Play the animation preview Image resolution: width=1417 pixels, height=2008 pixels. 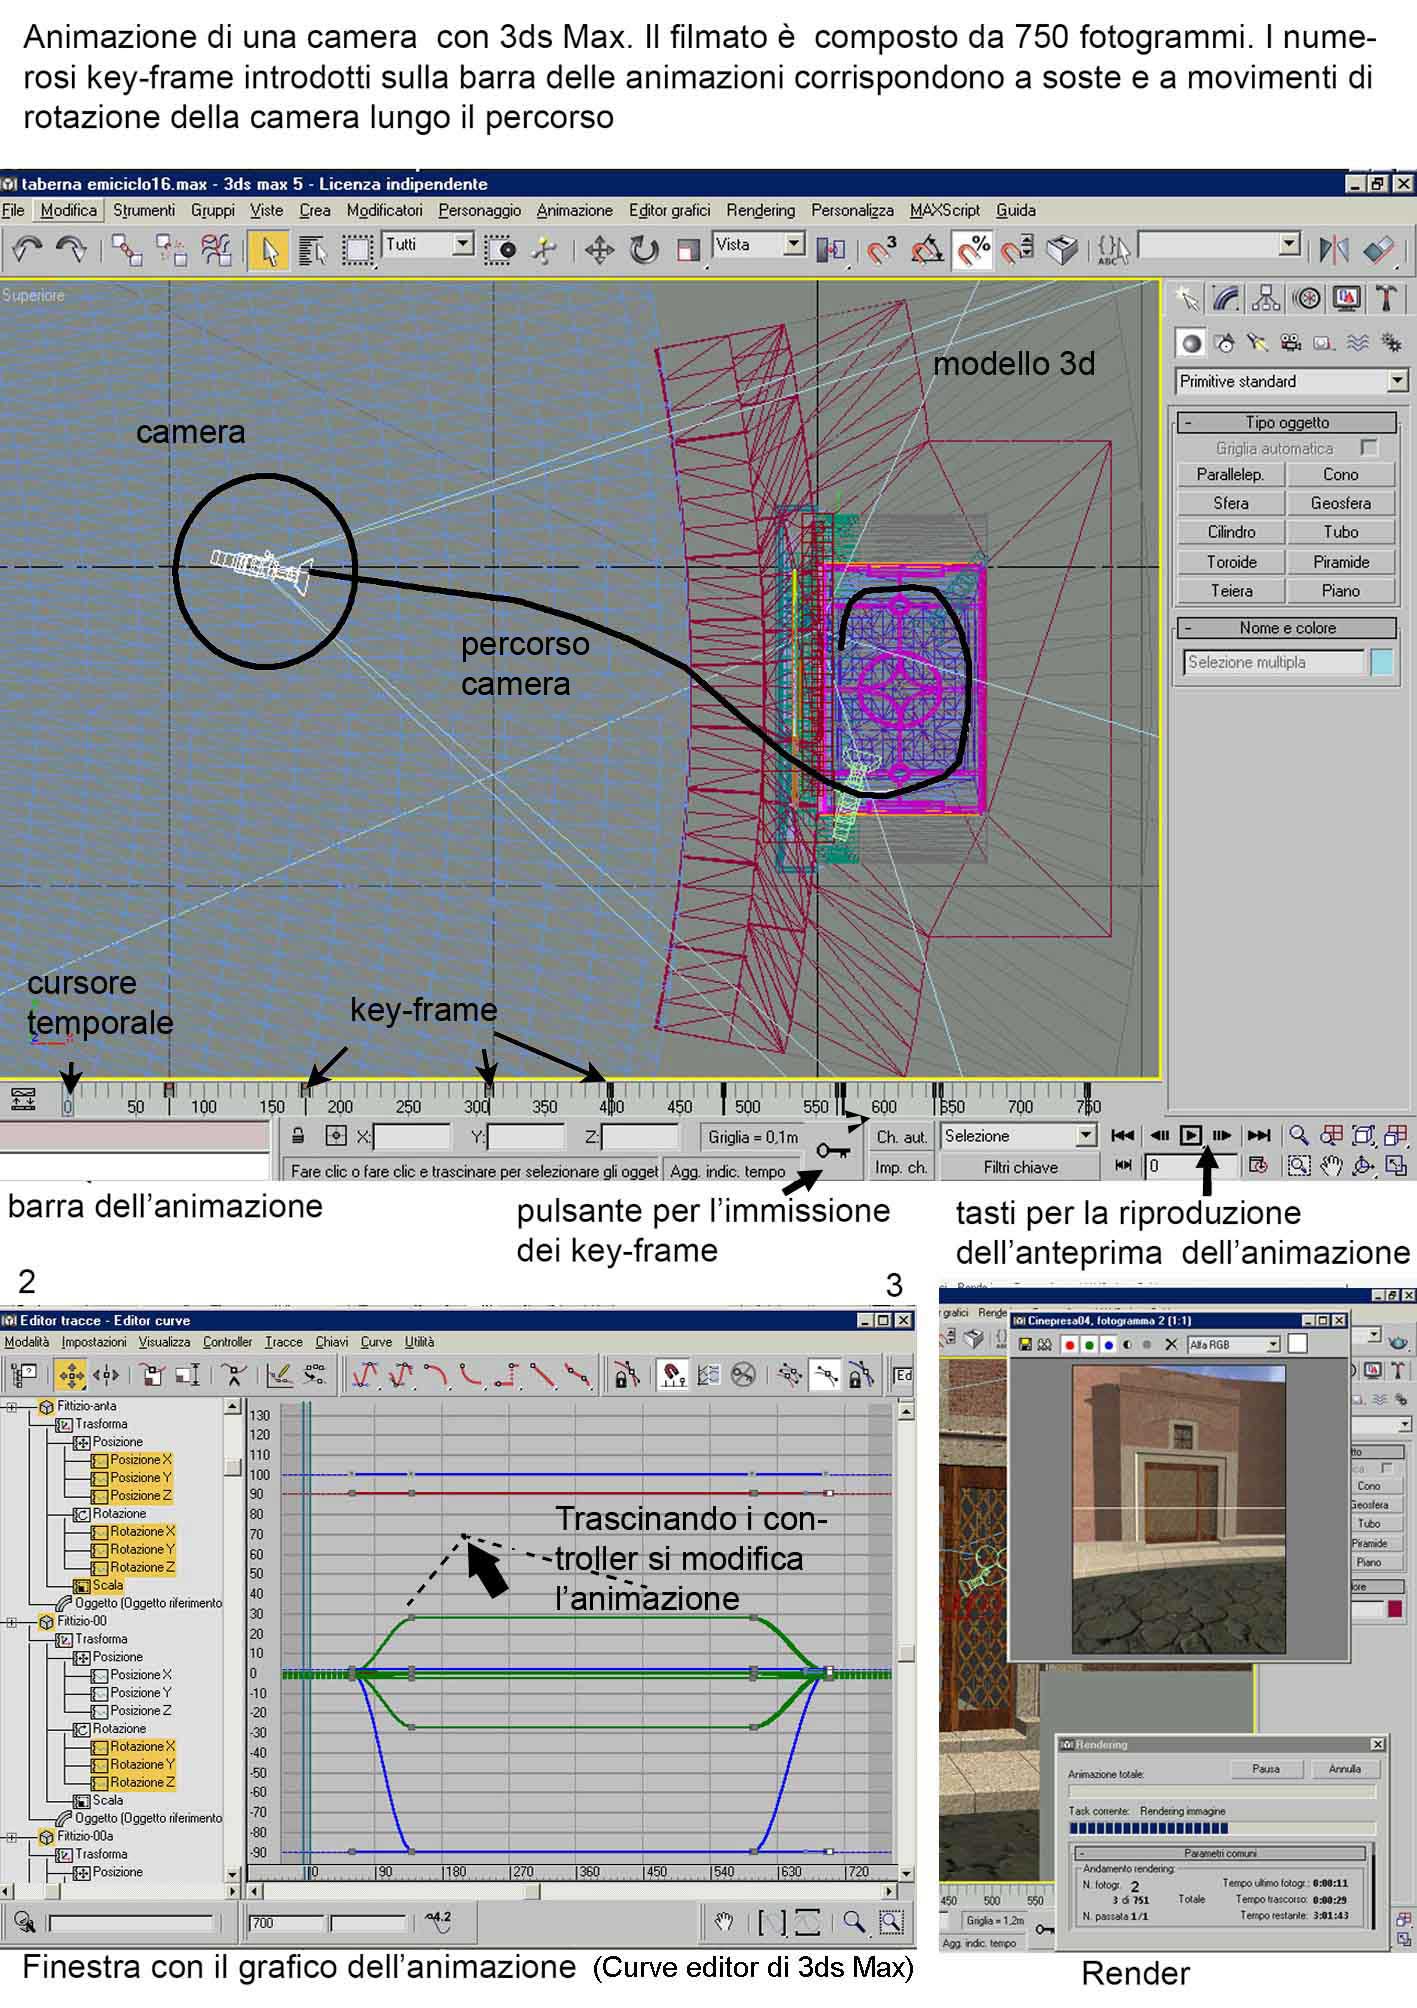click(x=1190, y=1135)
